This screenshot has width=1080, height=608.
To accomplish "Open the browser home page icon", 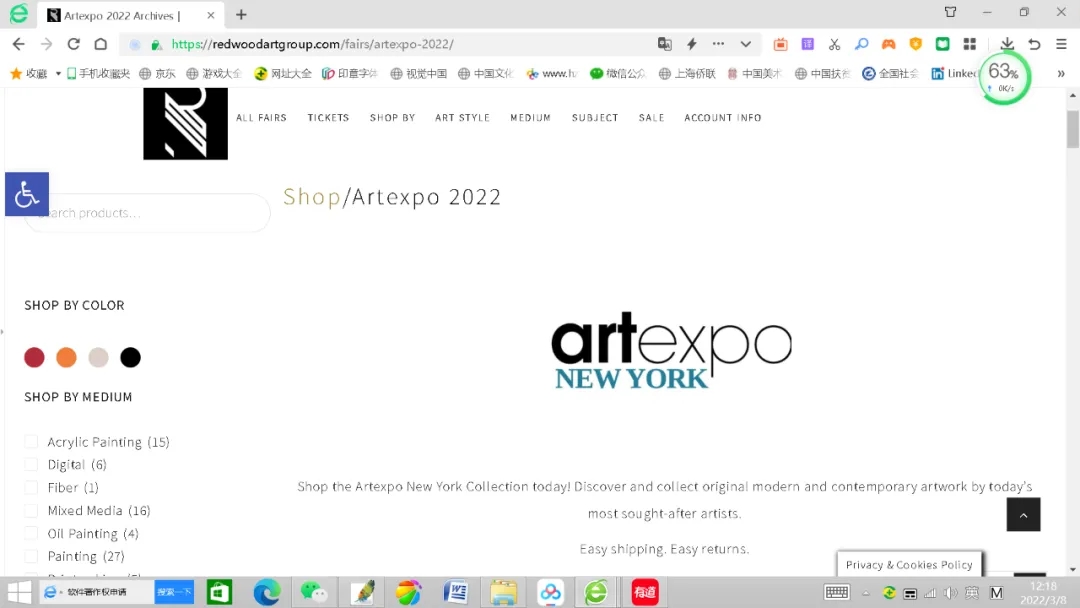I will point(101,44).
